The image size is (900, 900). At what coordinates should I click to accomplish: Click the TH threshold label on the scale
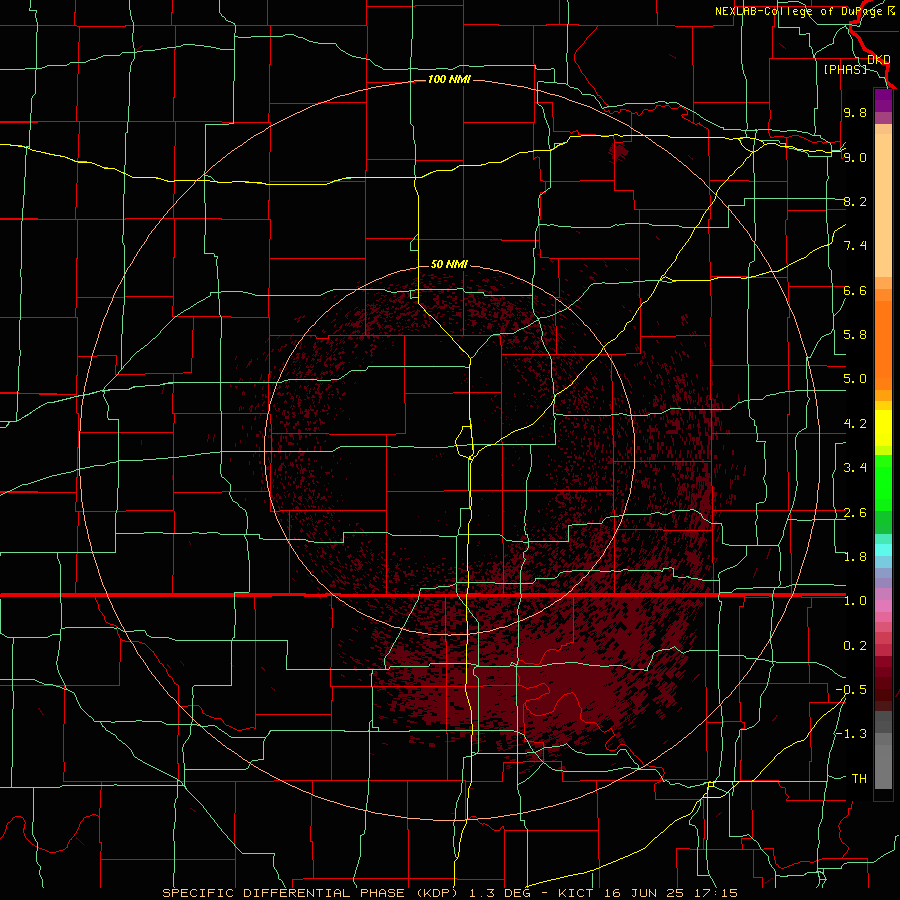859,779
